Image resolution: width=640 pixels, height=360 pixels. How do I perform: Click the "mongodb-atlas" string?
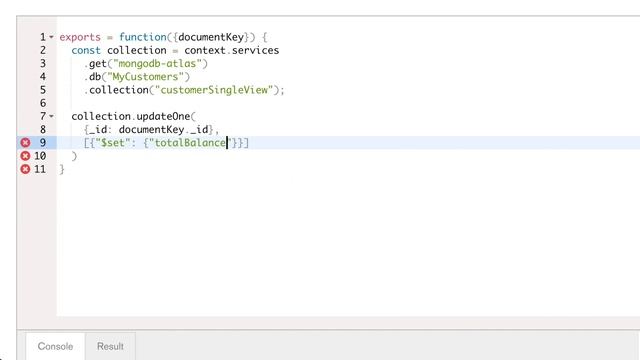click(158, 64)
